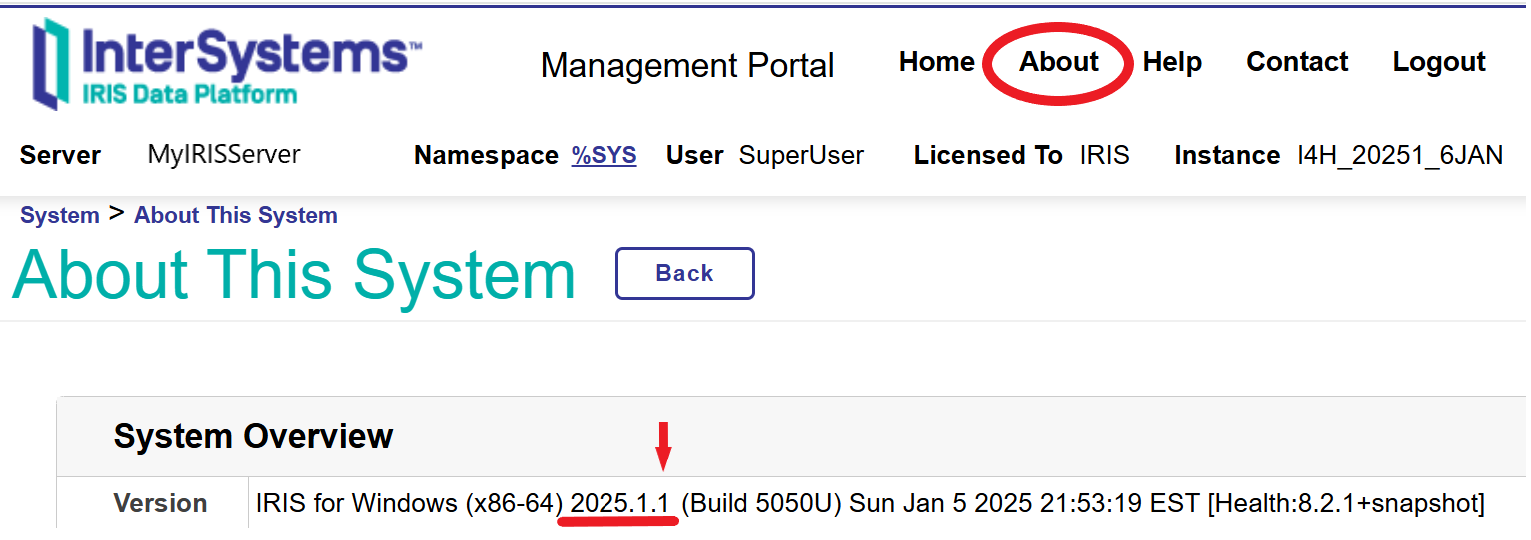Click the underlined version number 2025.1.1
1531x540 pixels.
(x=619, y=503)
